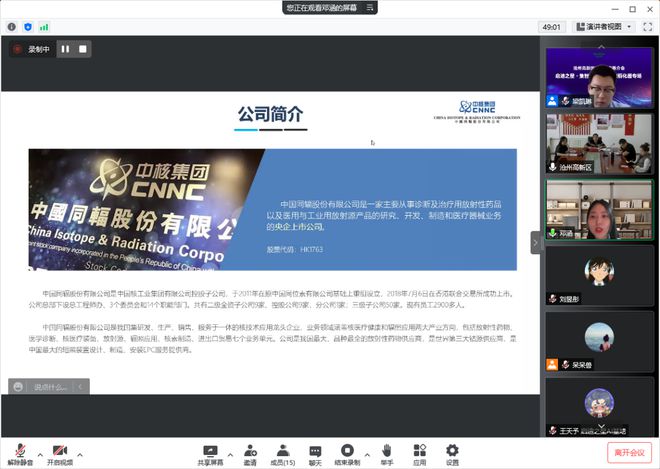The height and width of the screenshot is (469, 660).
Task: Expand the recording options arrow next to 结束录制
Action: click(x=367, y=455)
